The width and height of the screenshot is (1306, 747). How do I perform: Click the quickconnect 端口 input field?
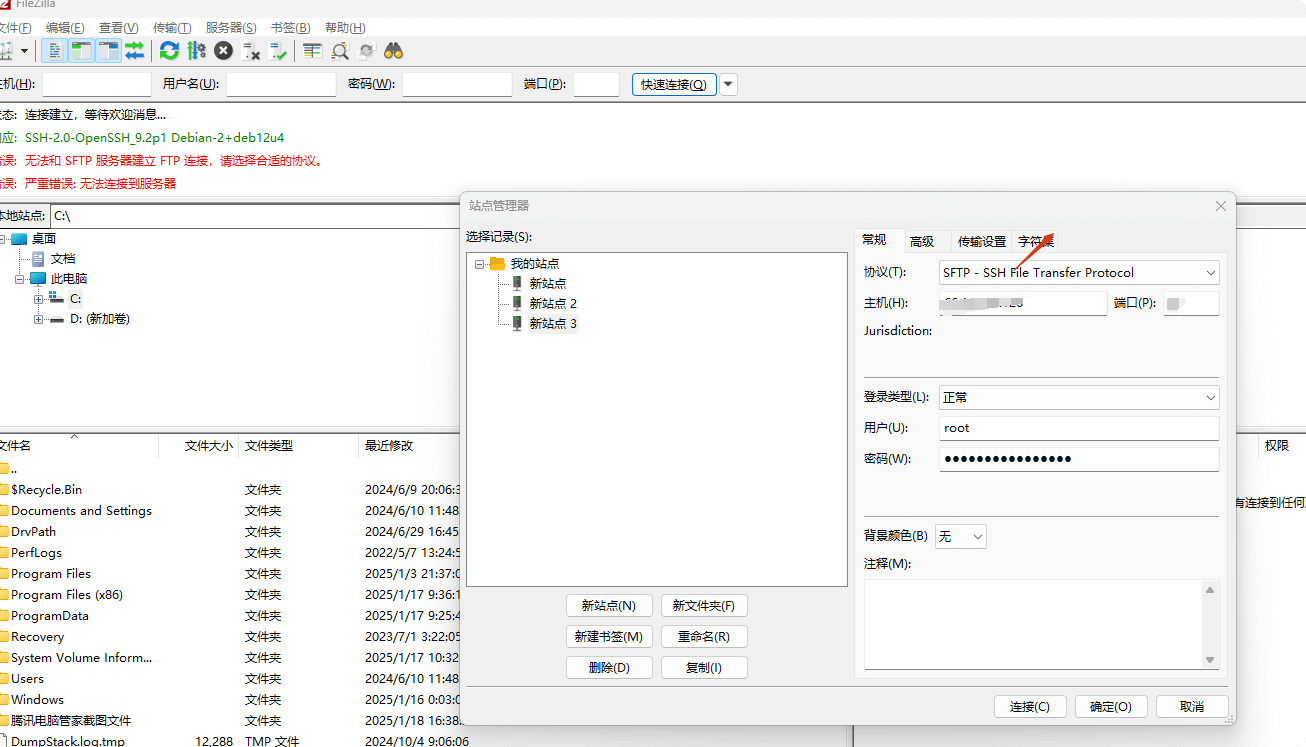(596, 84)
